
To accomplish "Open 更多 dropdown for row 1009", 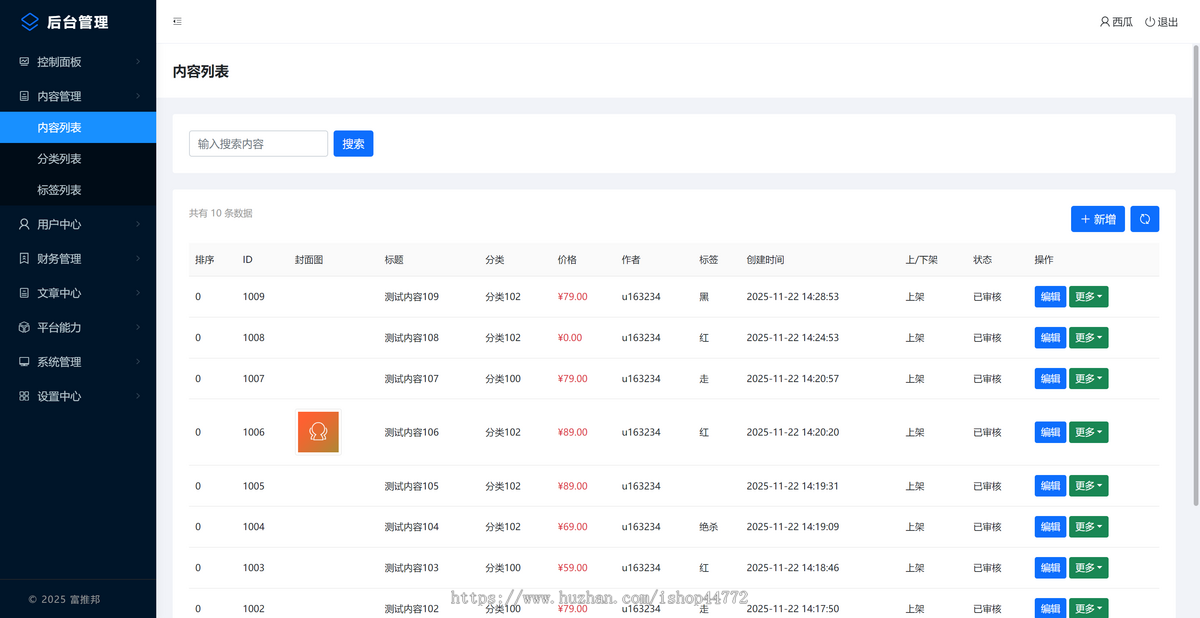I will pos(1089,297).
